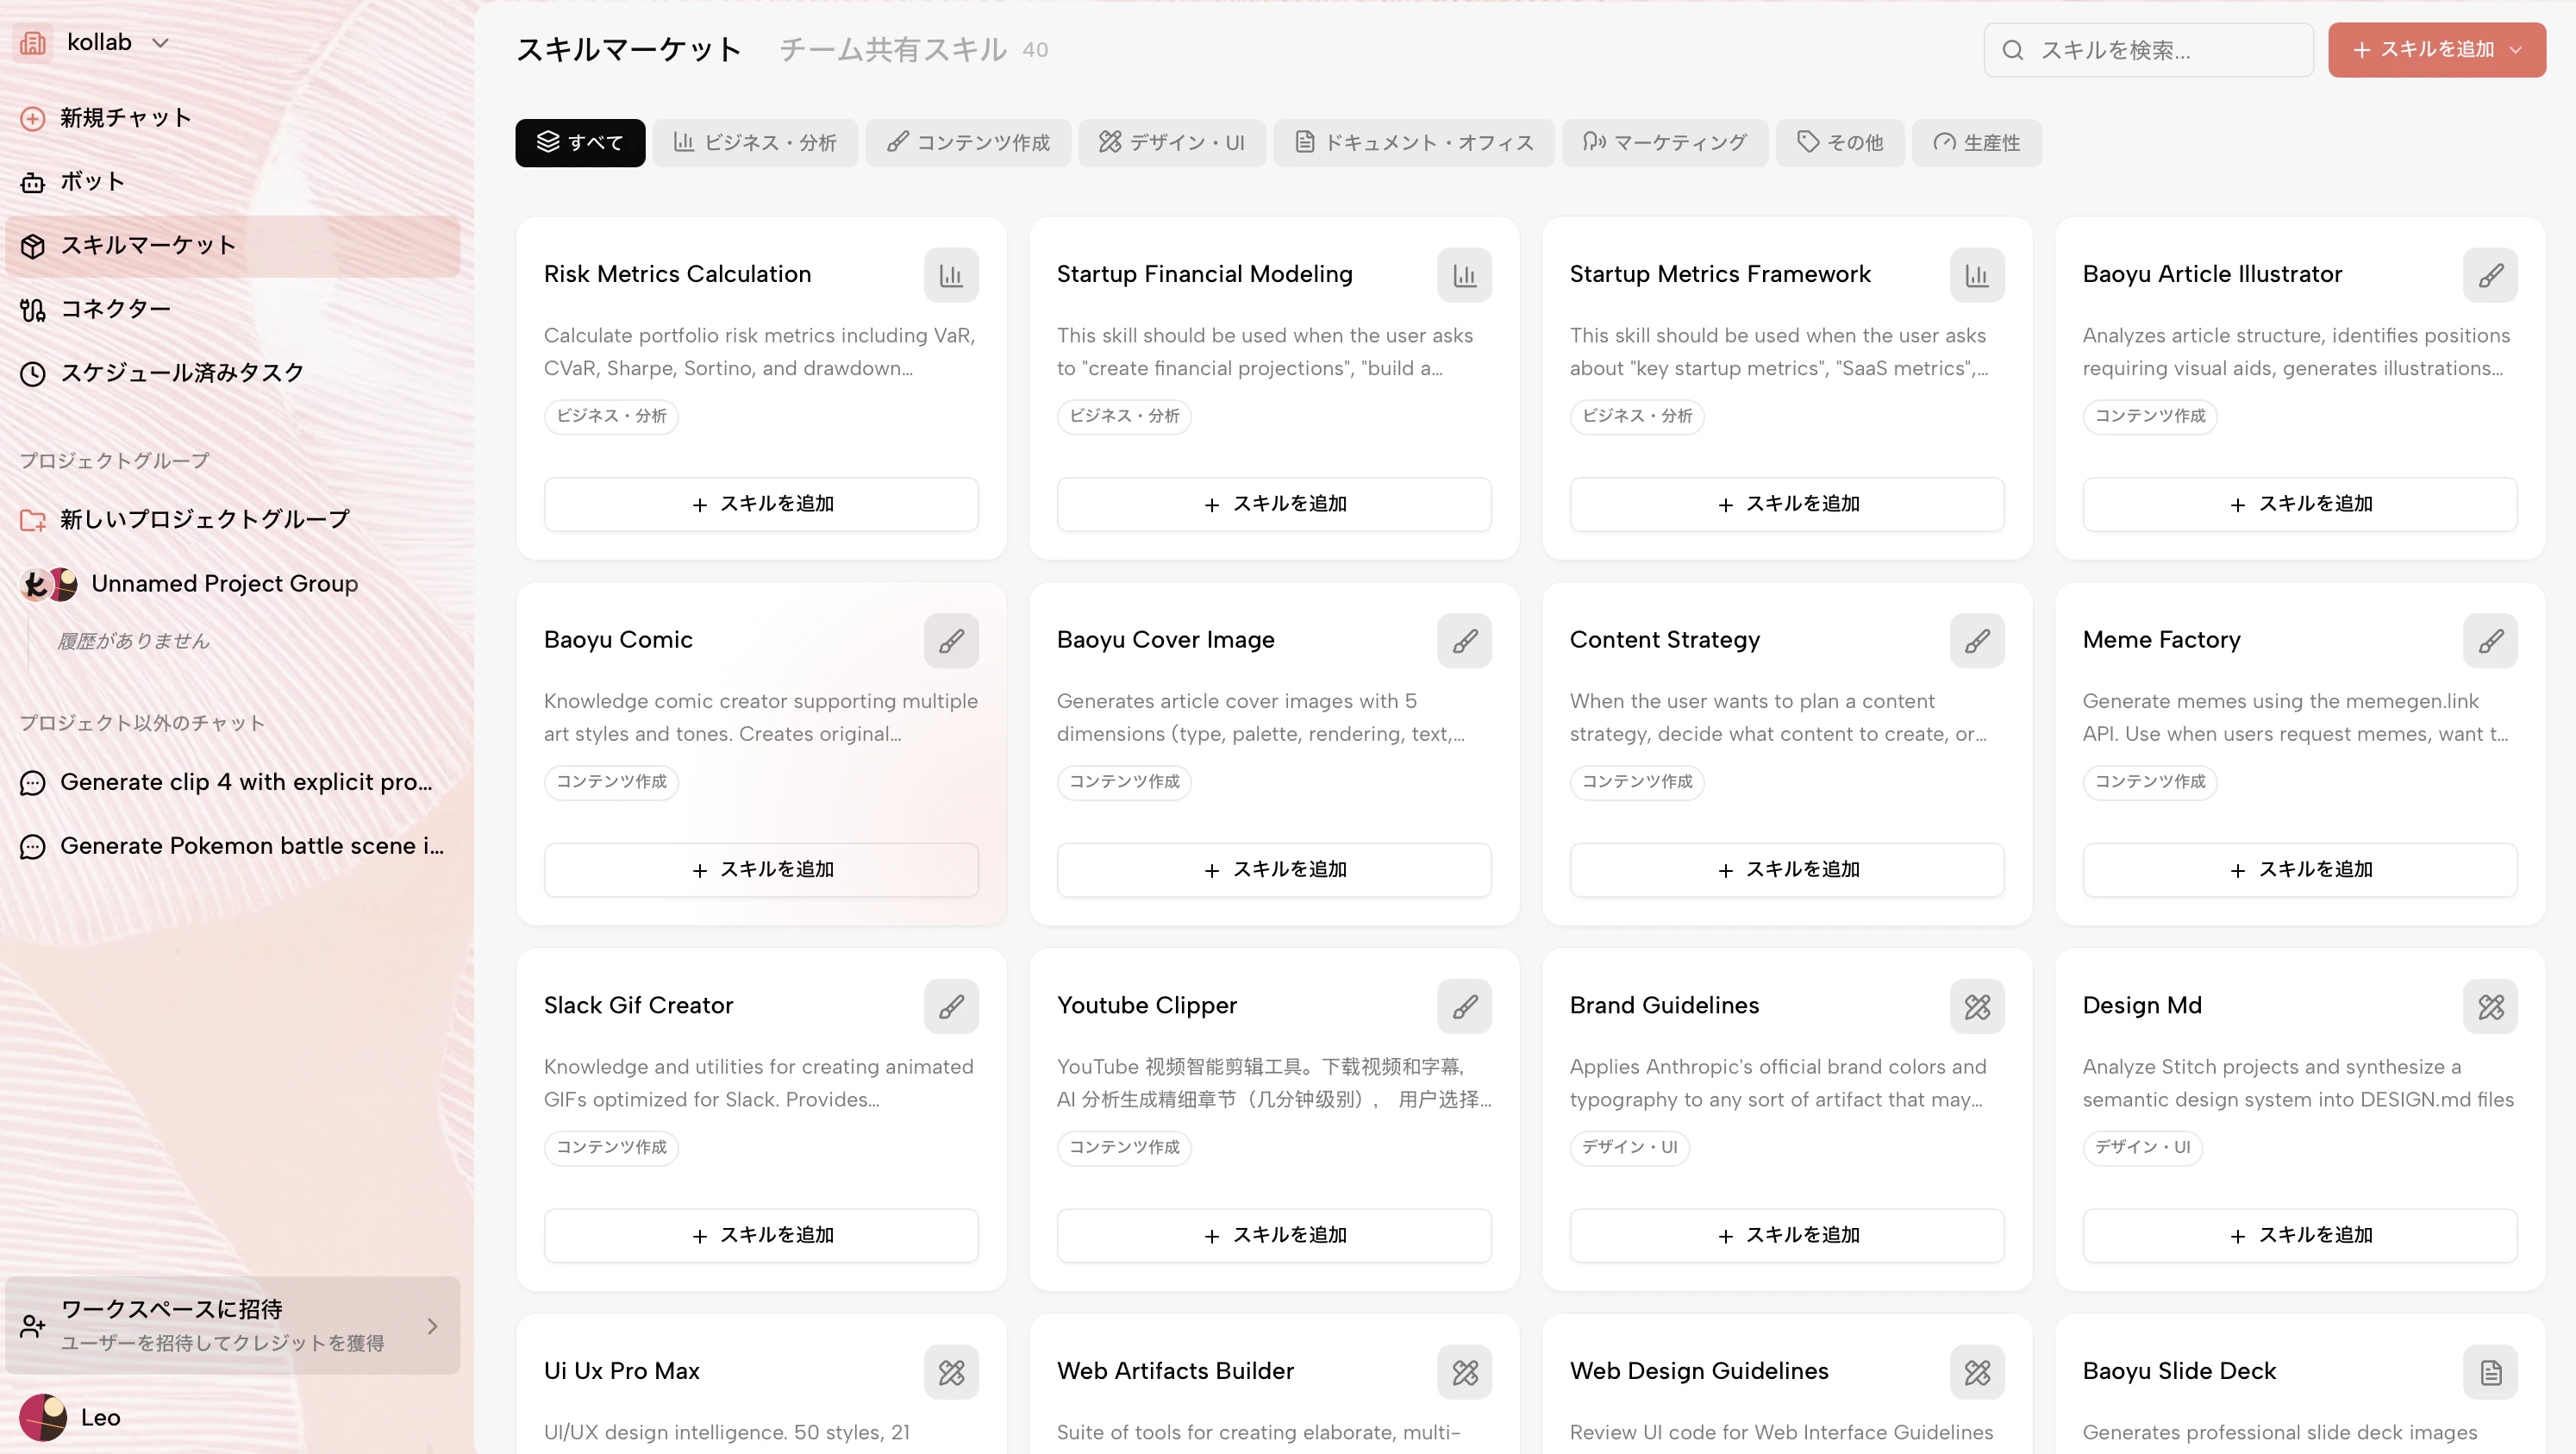Add the Baoyu Comic skill
2576x1454 pixels.
coord(761,870)
